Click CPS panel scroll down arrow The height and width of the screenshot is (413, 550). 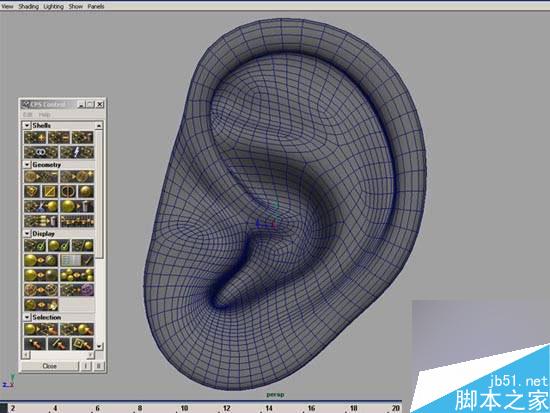pos(99,346)
